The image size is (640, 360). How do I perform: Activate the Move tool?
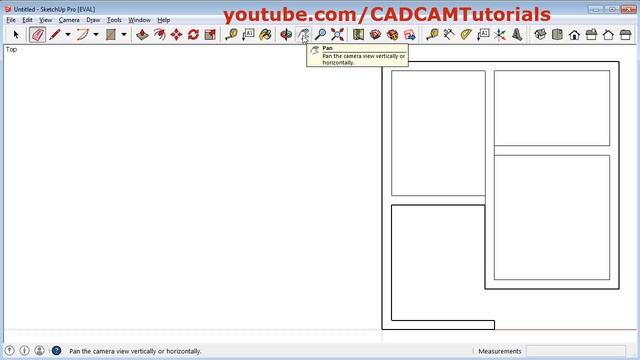tap(176, 35)
